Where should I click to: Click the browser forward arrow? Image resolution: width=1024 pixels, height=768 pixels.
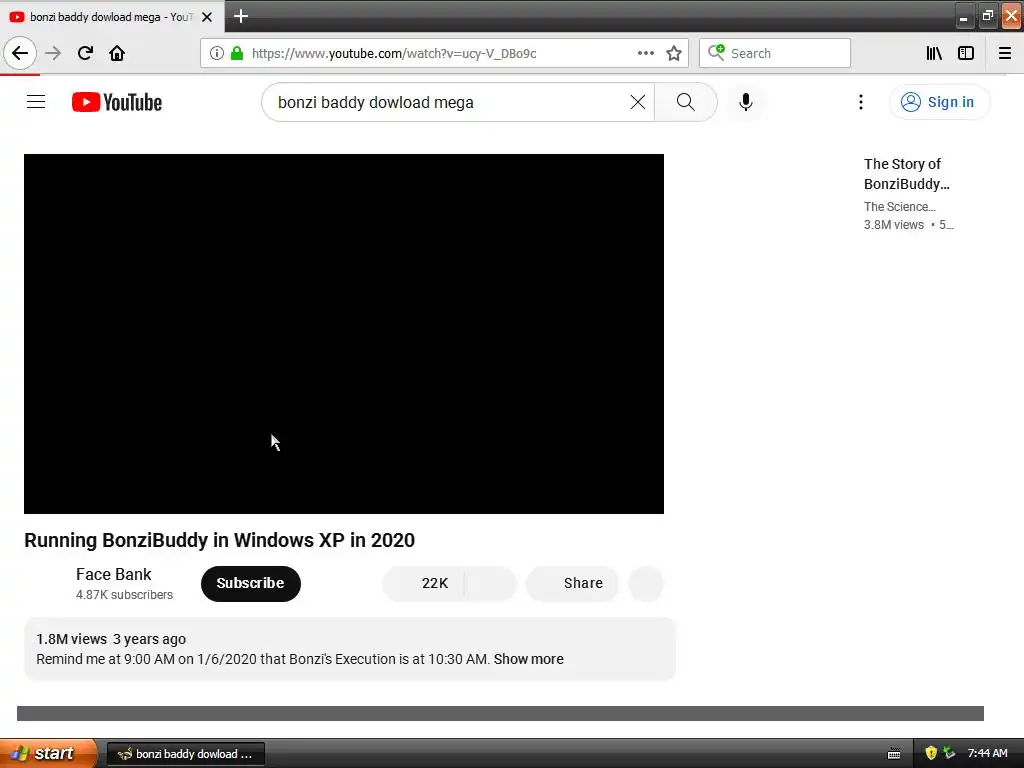pos(53,53)
